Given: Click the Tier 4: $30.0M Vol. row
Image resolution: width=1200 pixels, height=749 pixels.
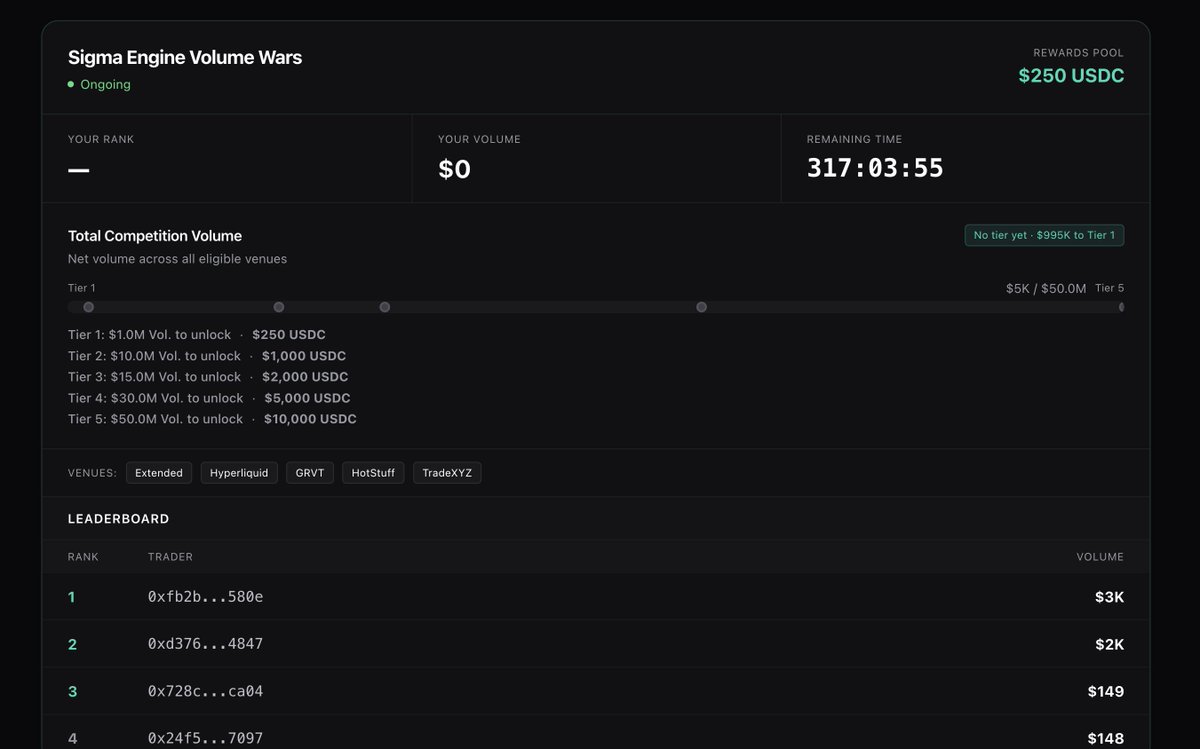Looking at the screenshot, I should 209,398.
